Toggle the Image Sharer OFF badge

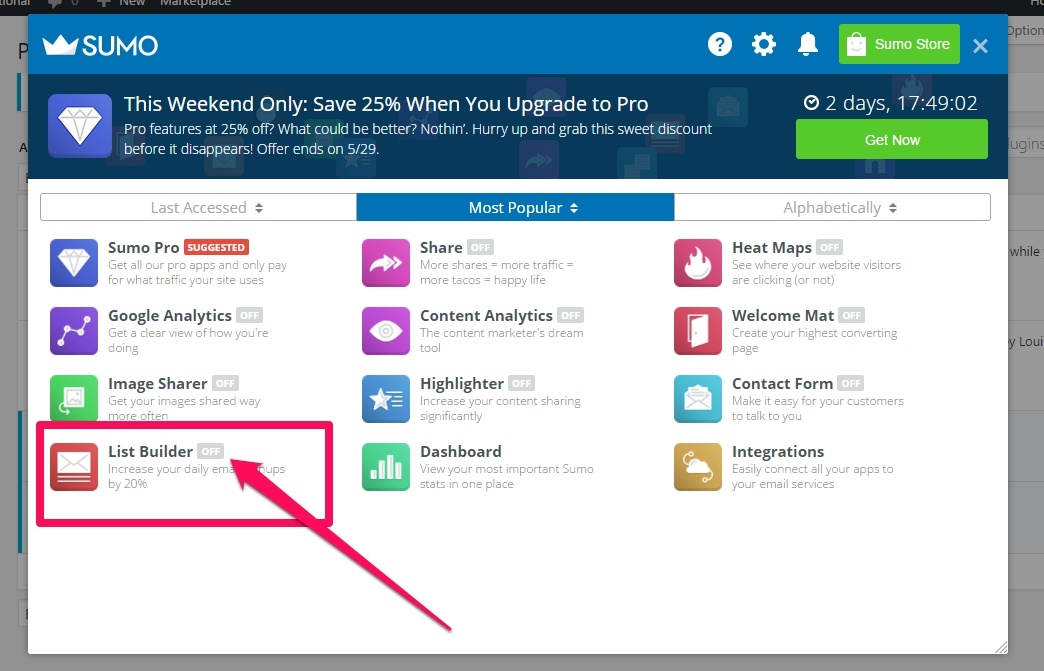[225, 383]
